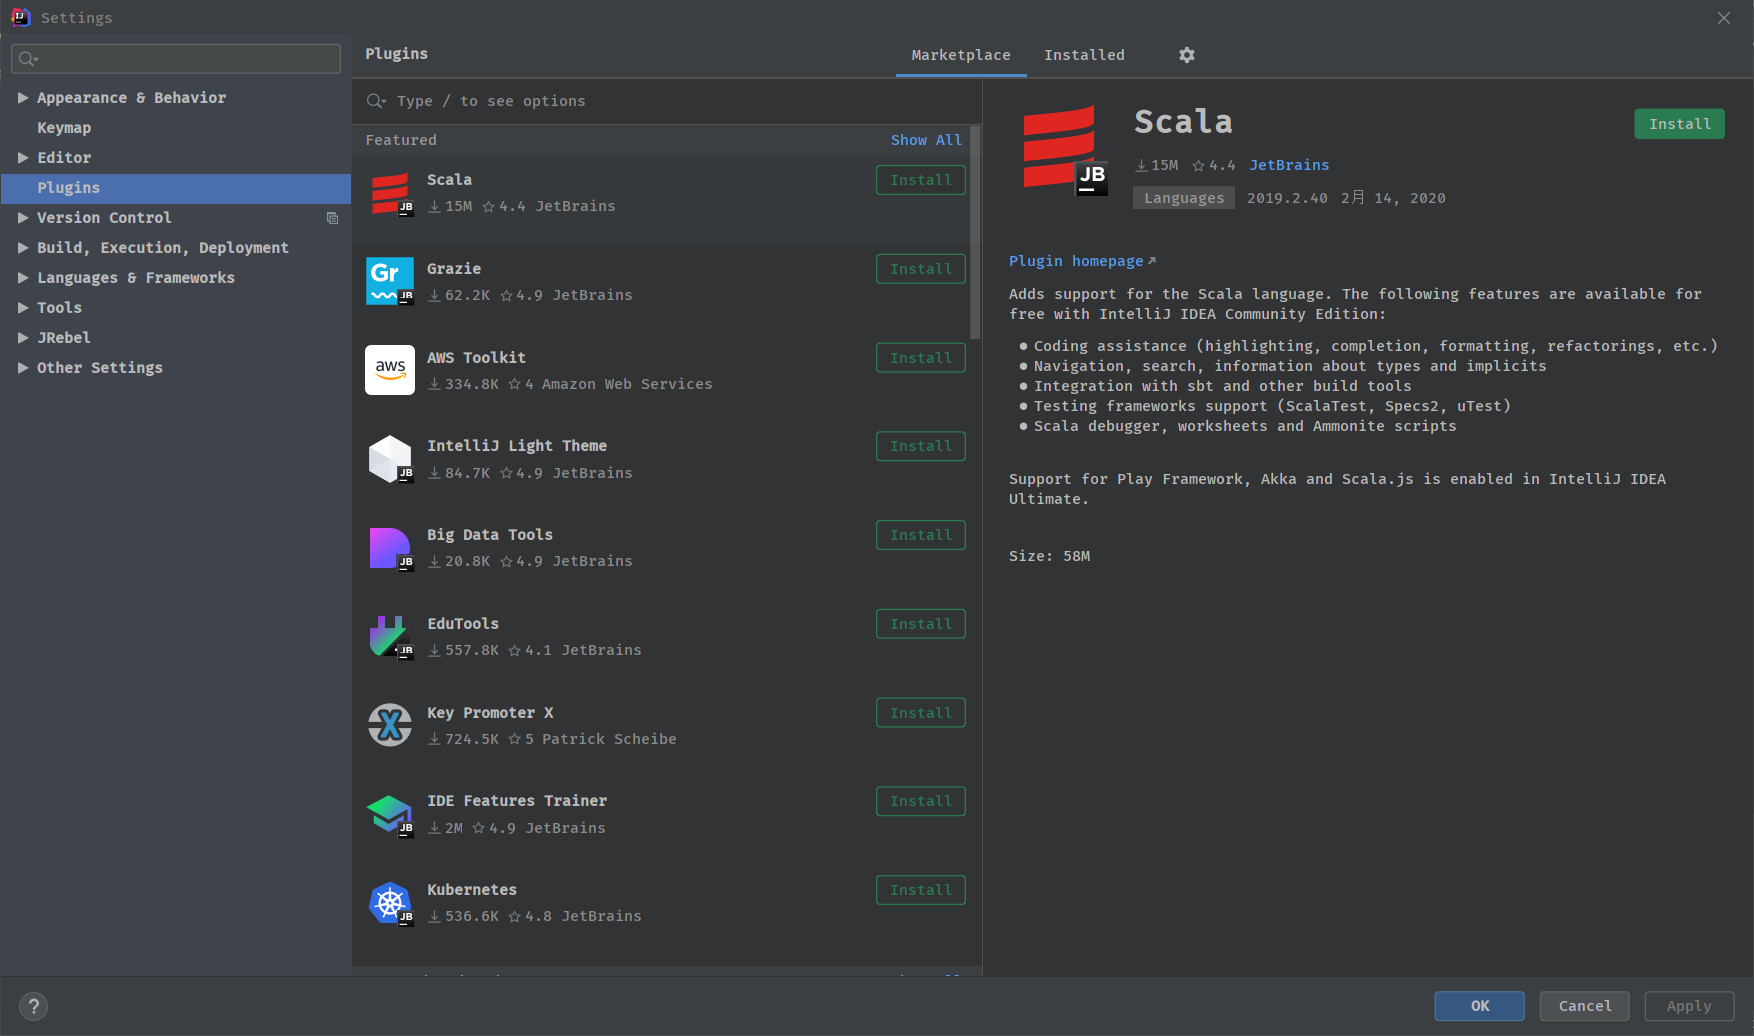Expand Build, Execution, Deployment node
1754x1036 pixels.
[23, 248]
